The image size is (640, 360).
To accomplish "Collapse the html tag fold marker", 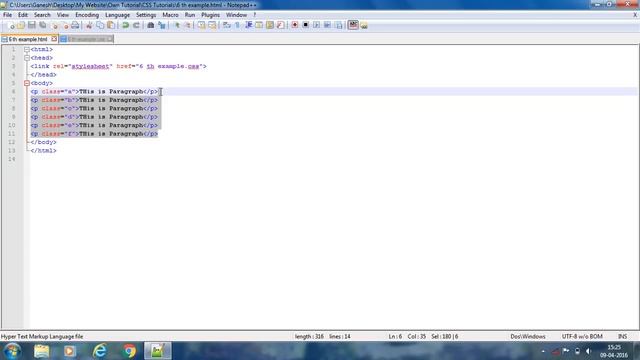I will (x=27, y=49).
